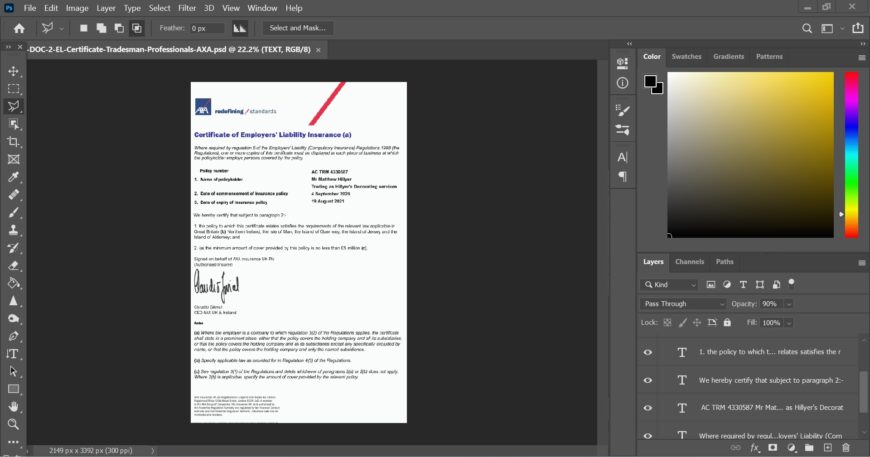Toggle Add to selection mode
This screenshot has height=457, width=870.
click(101, 28)
